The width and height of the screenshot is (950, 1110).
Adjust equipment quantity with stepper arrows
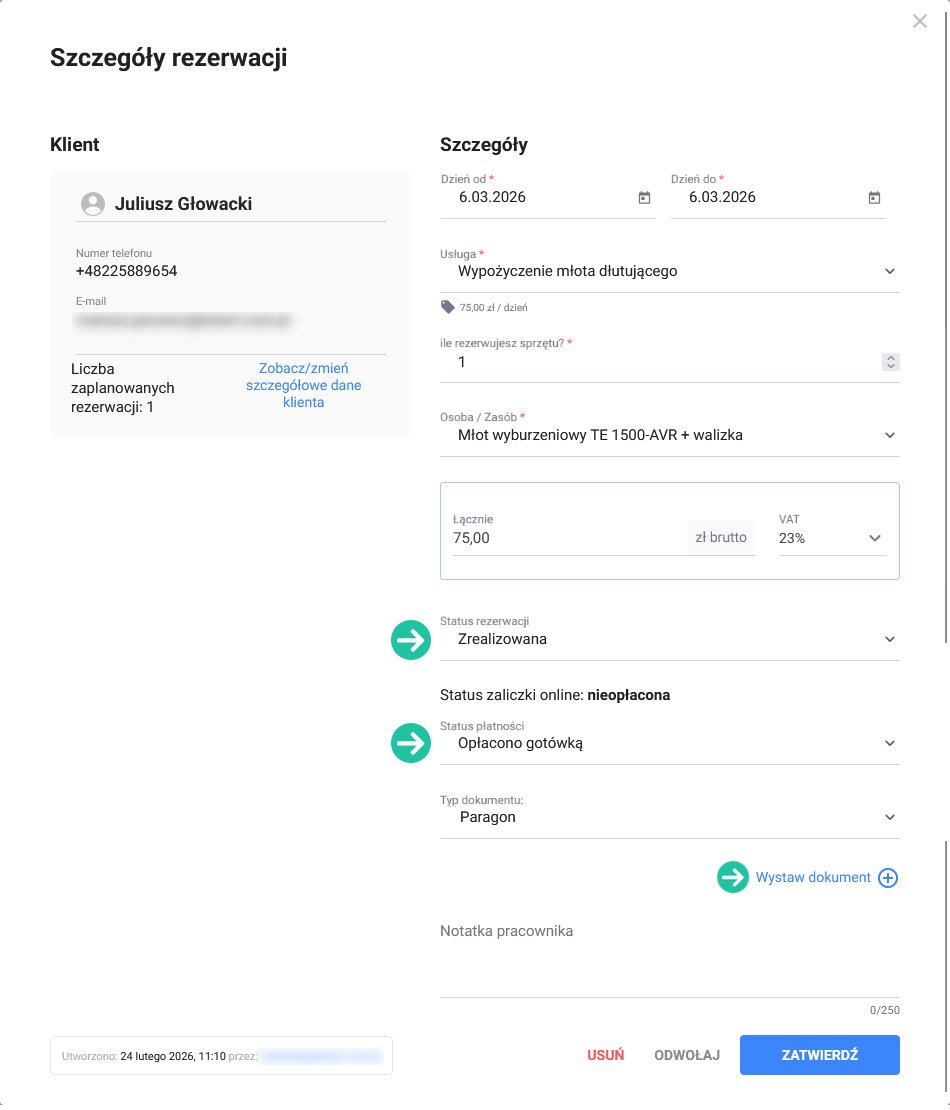[x=891, y=362]
